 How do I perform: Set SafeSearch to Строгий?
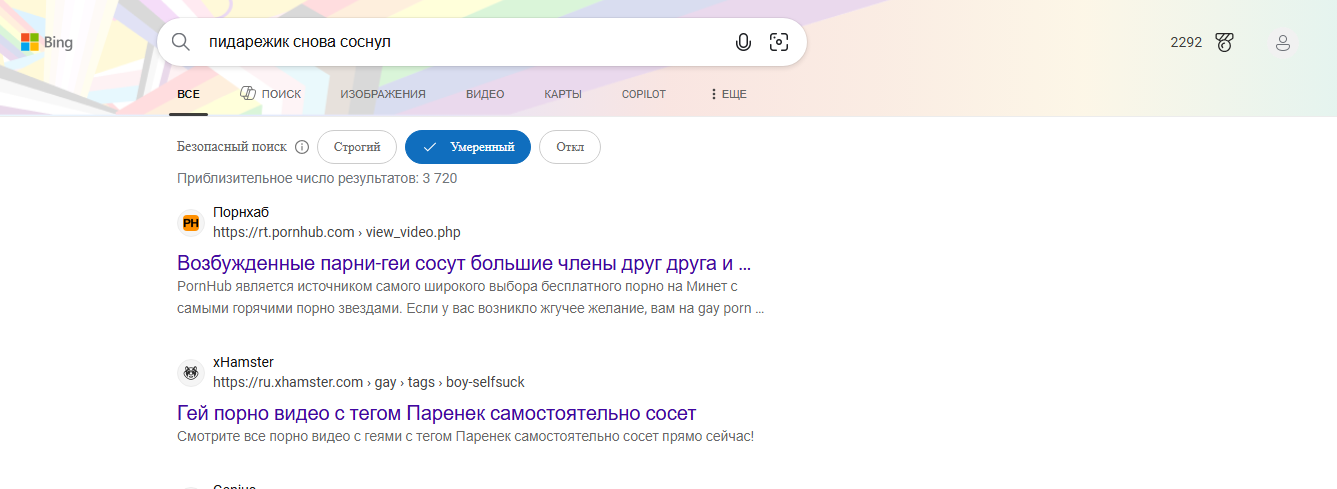[357, 147]
